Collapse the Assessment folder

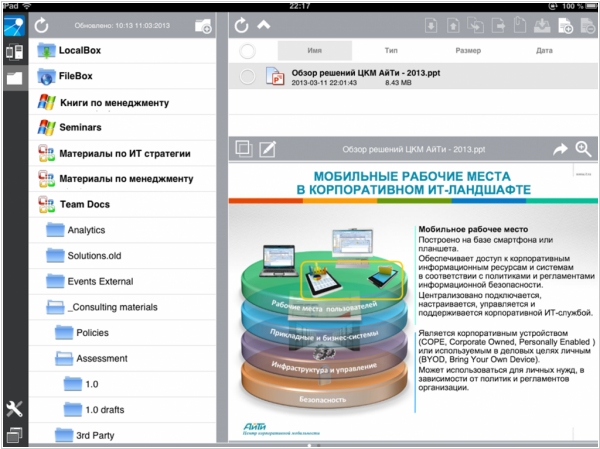tap(63, 358)
